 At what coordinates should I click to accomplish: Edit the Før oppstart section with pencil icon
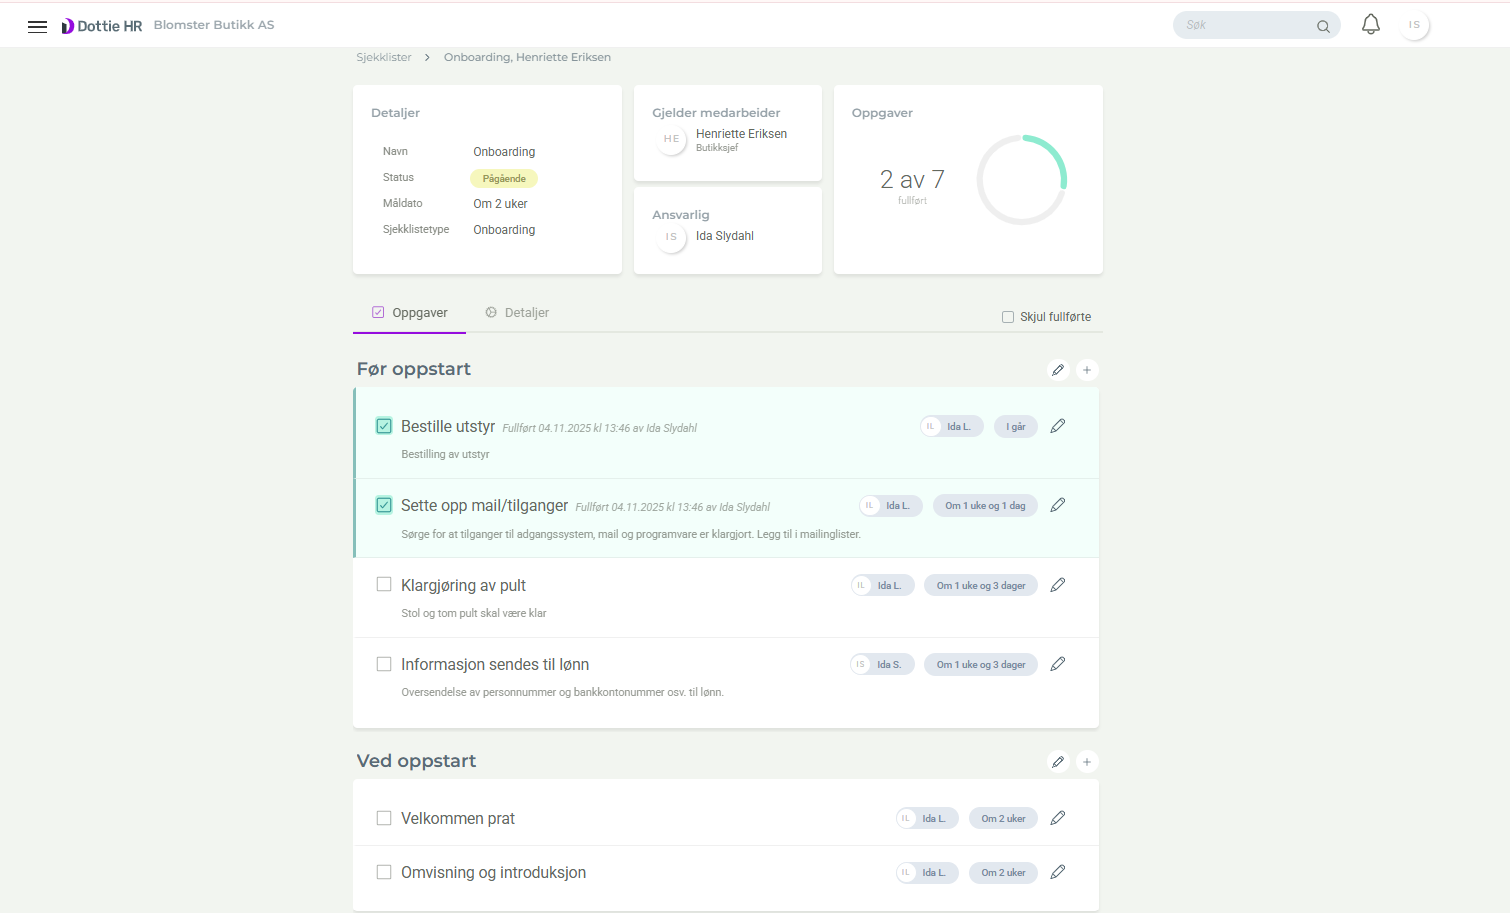click(x=1058, y=369)
